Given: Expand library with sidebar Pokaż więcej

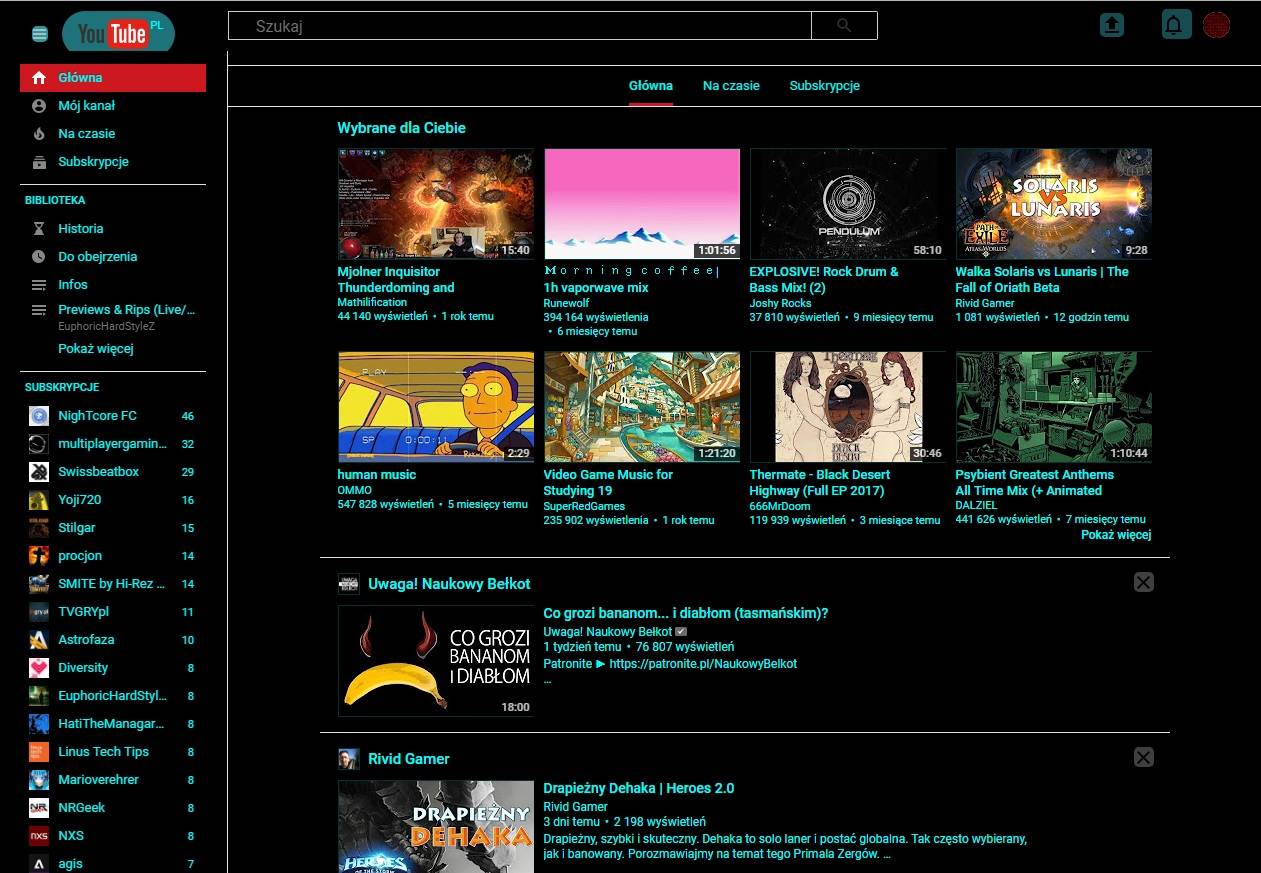Looking at the screenshot, I should click(95, 349).
